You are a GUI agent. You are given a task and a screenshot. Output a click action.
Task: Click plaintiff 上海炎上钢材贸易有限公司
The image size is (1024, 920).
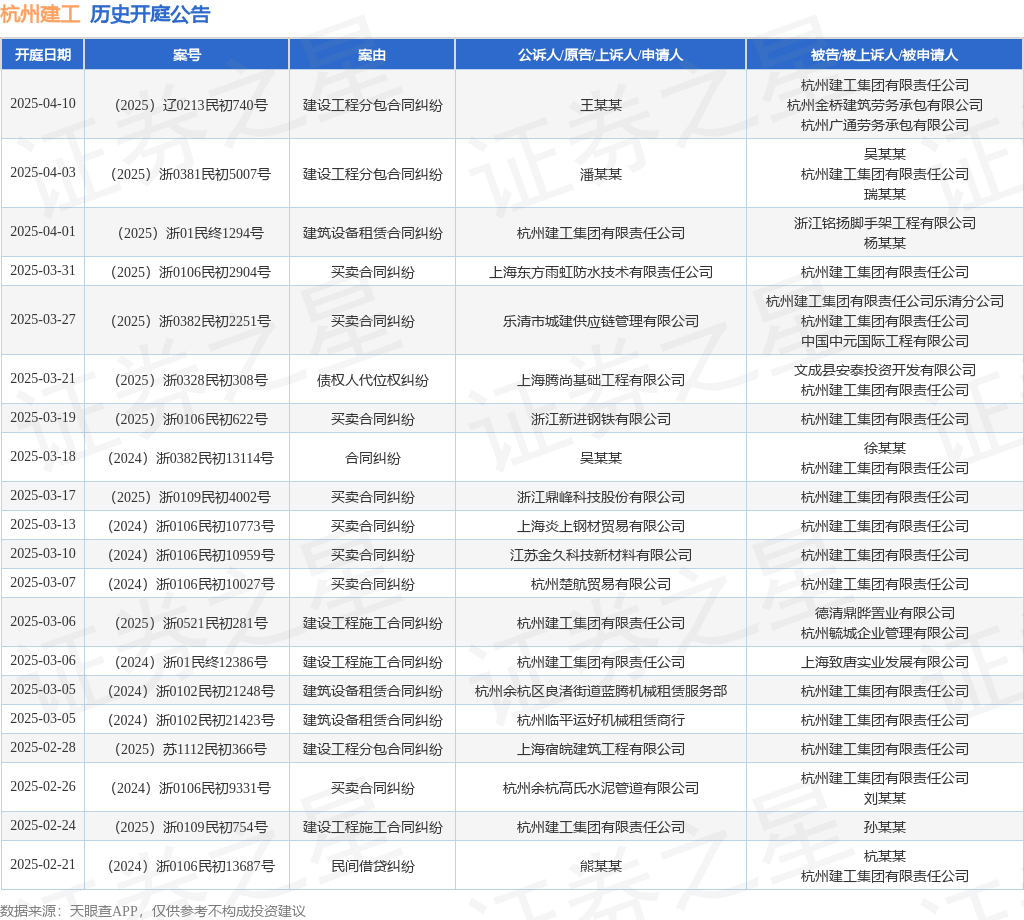(601, 526)
